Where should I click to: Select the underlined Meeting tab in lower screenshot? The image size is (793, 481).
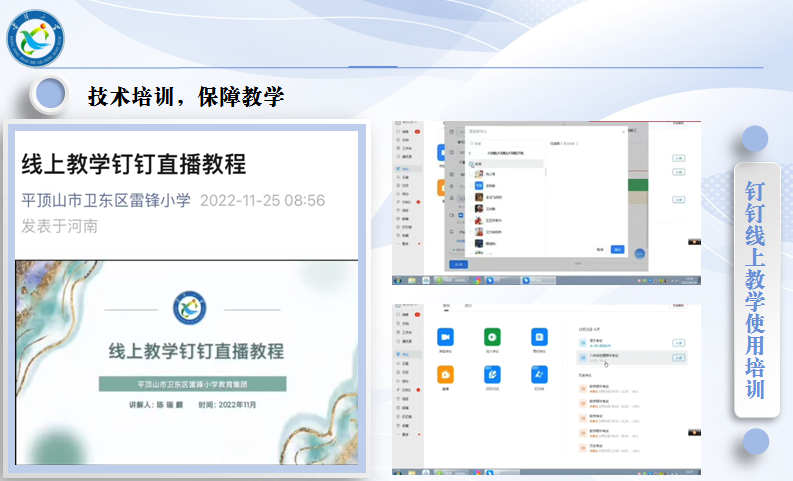445,305
